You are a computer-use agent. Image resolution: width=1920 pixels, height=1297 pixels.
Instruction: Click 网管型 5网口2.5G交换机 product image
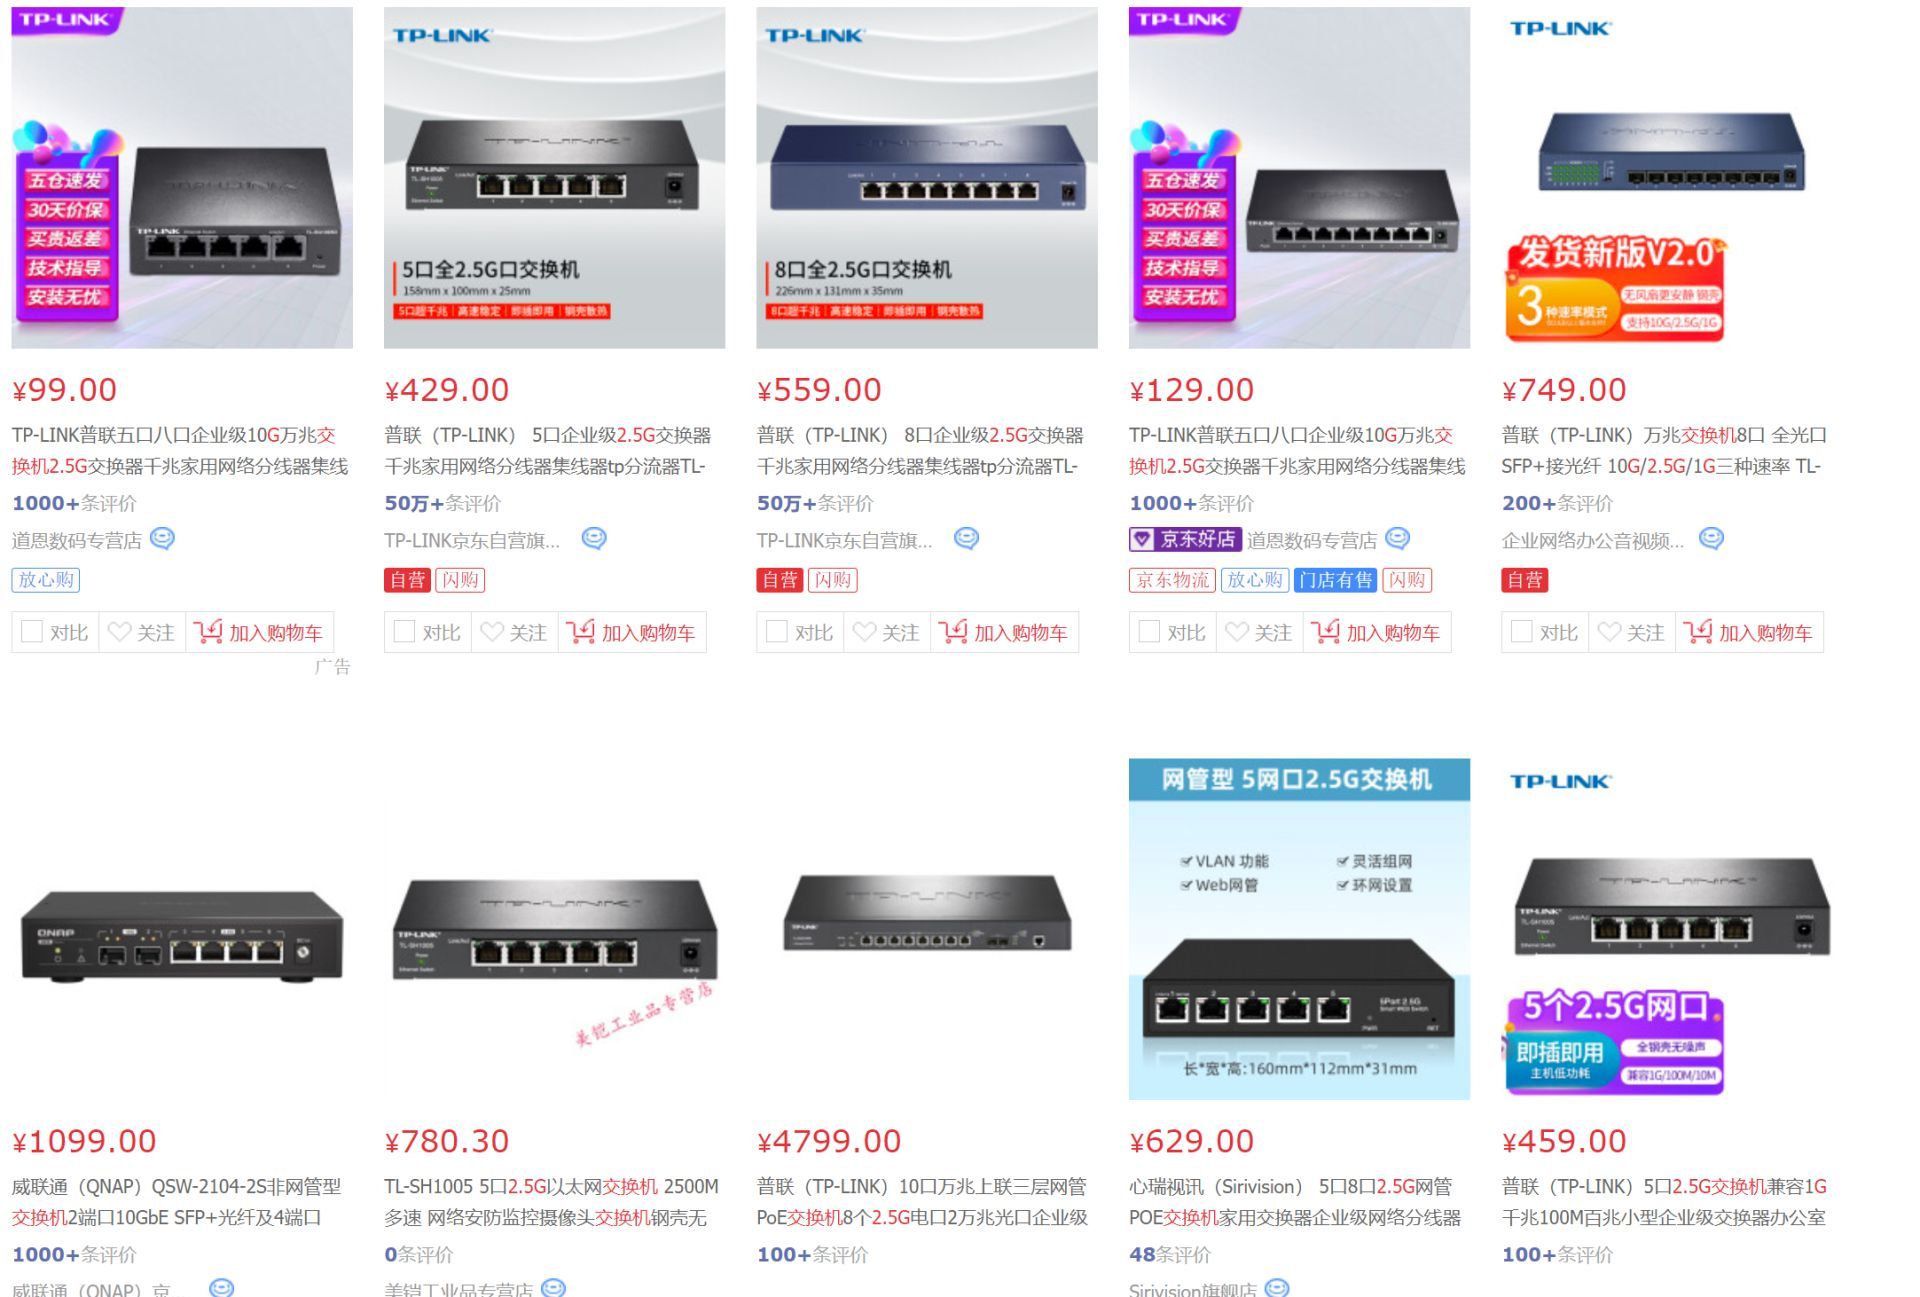(1299, 929)
